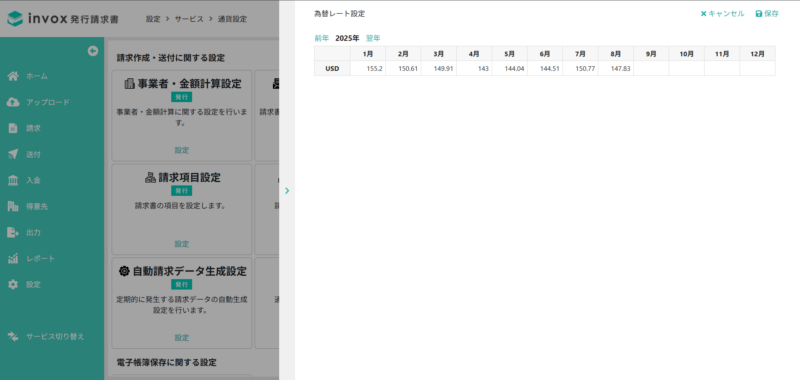Click the アップロード cloud icon
The image size is (800, 380).
pyautogui.click(x=13, y=102)
